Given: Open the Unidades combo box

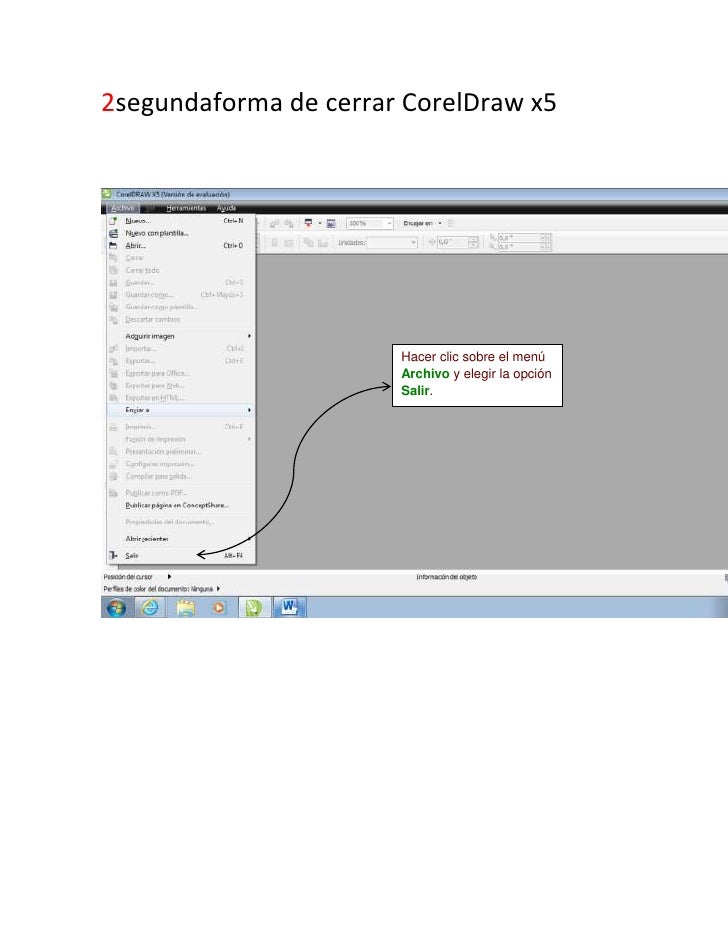Looking at the screenshot, I should click(x=392, y=243).
